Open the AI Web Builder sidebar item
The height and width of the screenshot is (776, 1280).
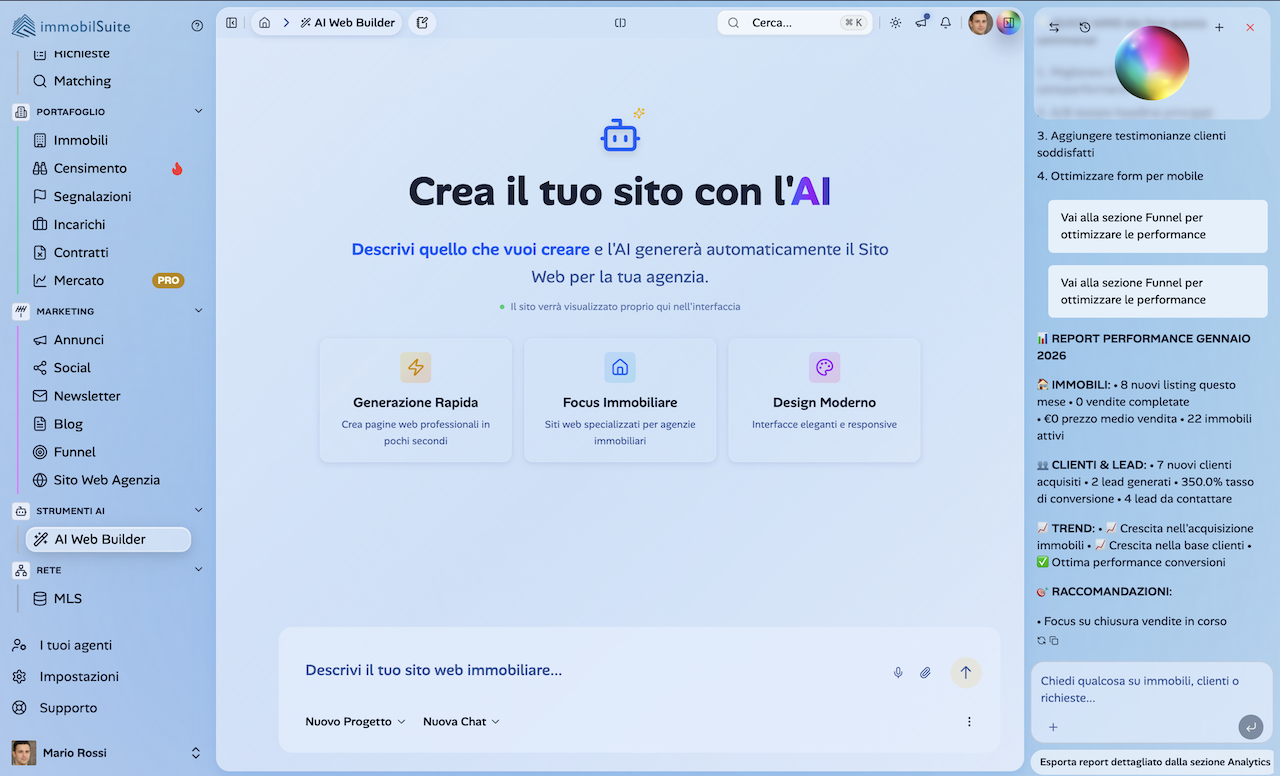(107, 539)
